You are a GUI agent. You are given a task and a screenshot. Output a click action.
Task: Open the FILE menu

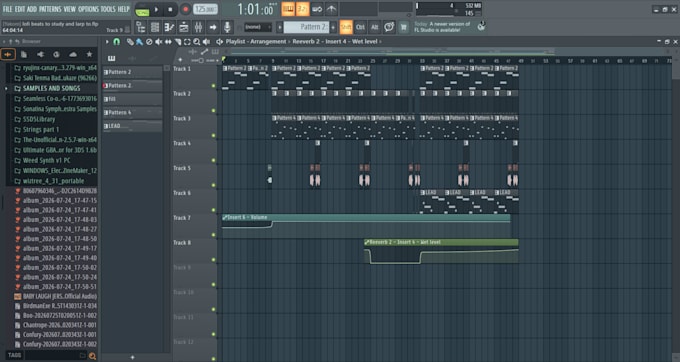click(7, 9)
